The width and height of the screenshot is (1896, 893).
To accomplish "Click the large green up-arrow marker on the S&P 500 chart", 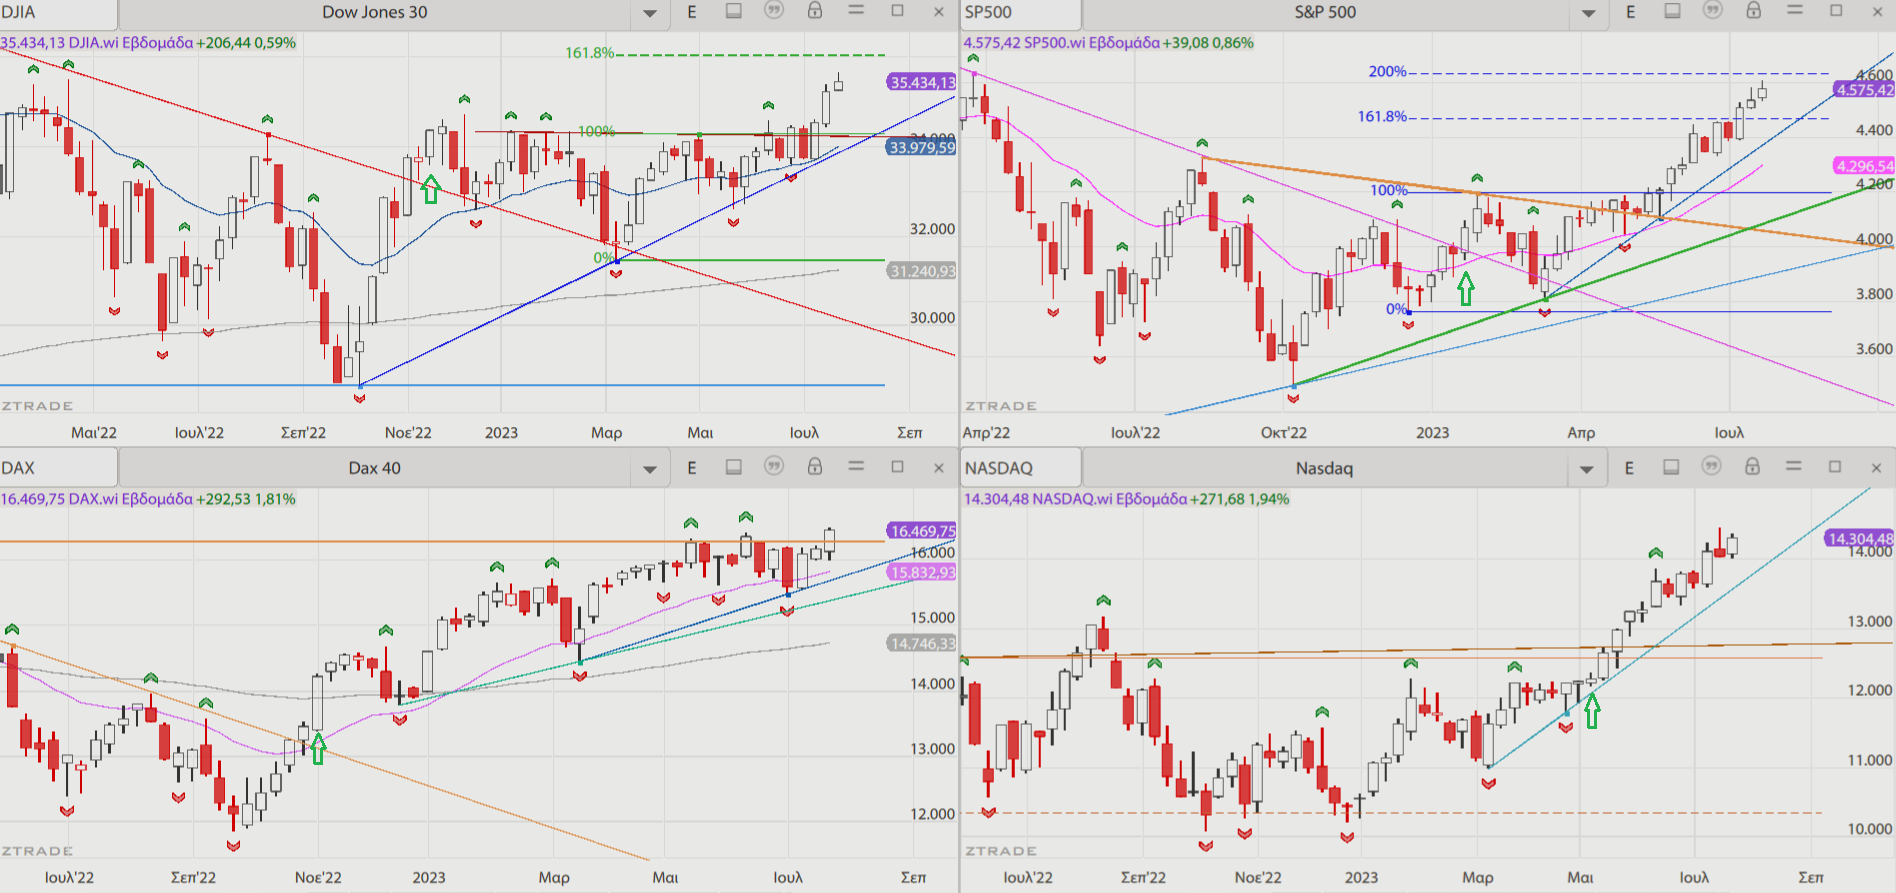I will [x=1466, y=289].
